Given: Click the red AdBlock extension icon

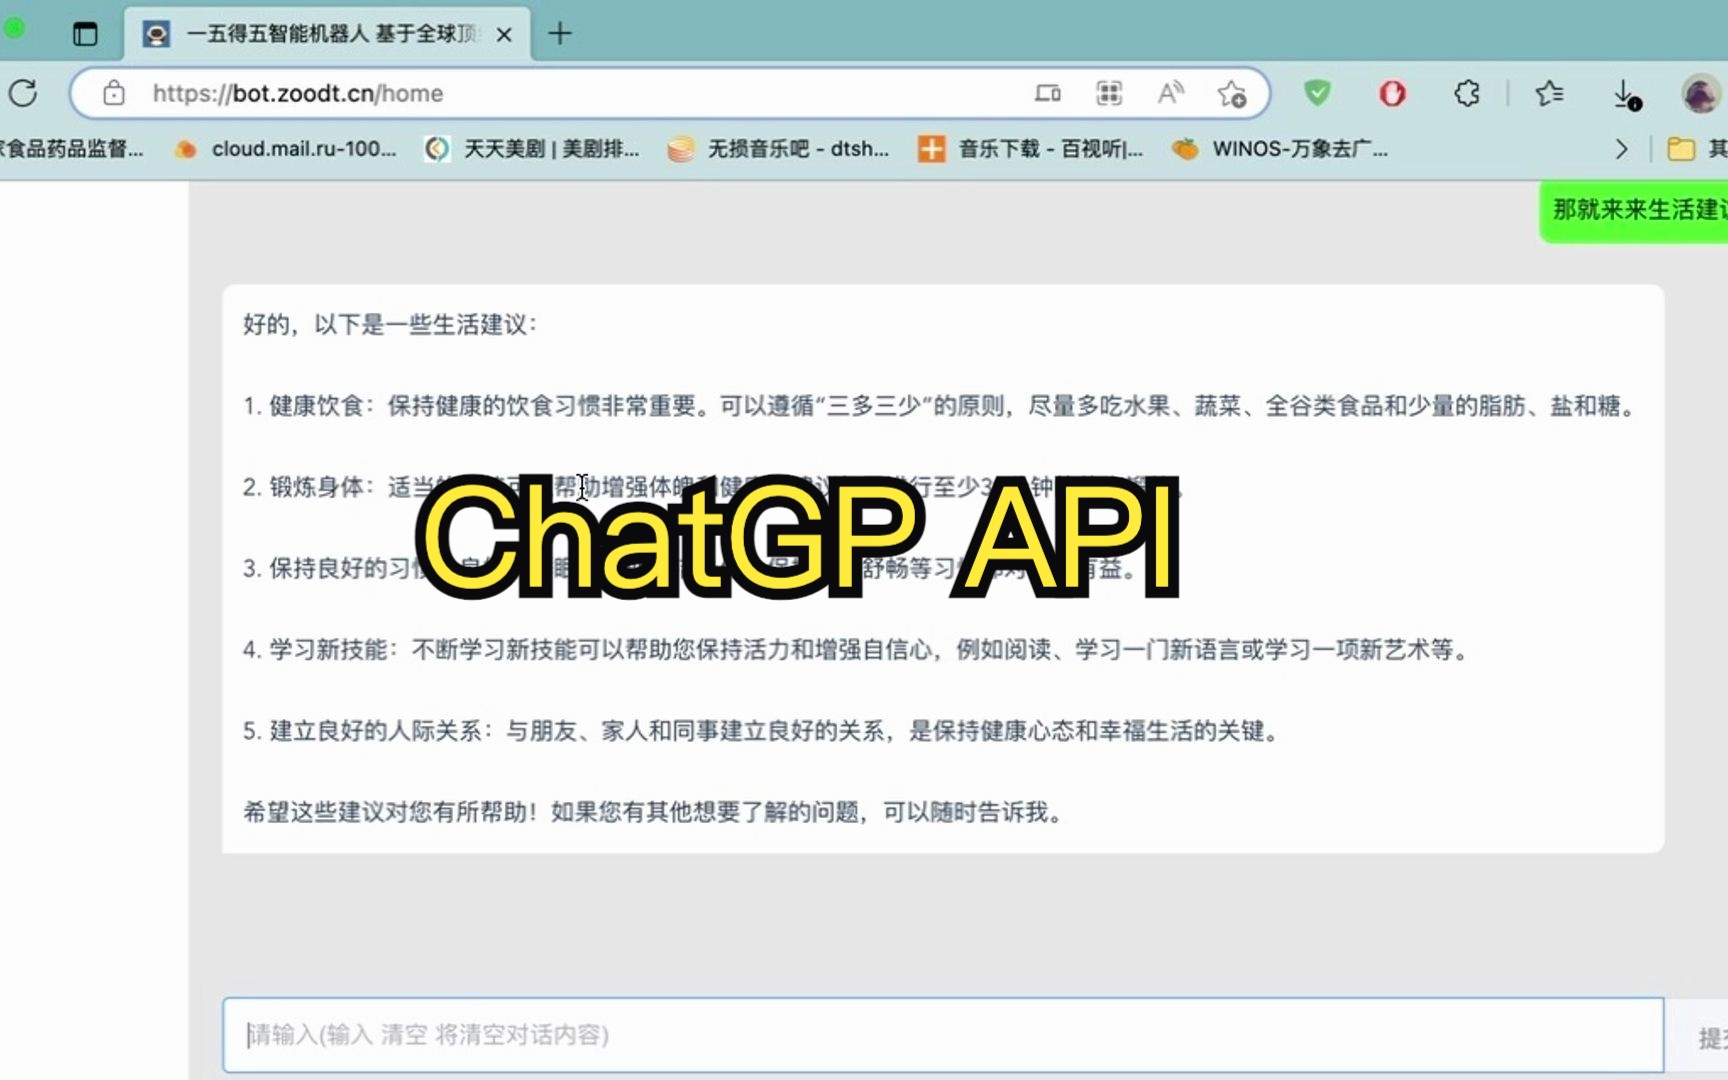Looking at the screenshot, I should tap(1391, 93).
